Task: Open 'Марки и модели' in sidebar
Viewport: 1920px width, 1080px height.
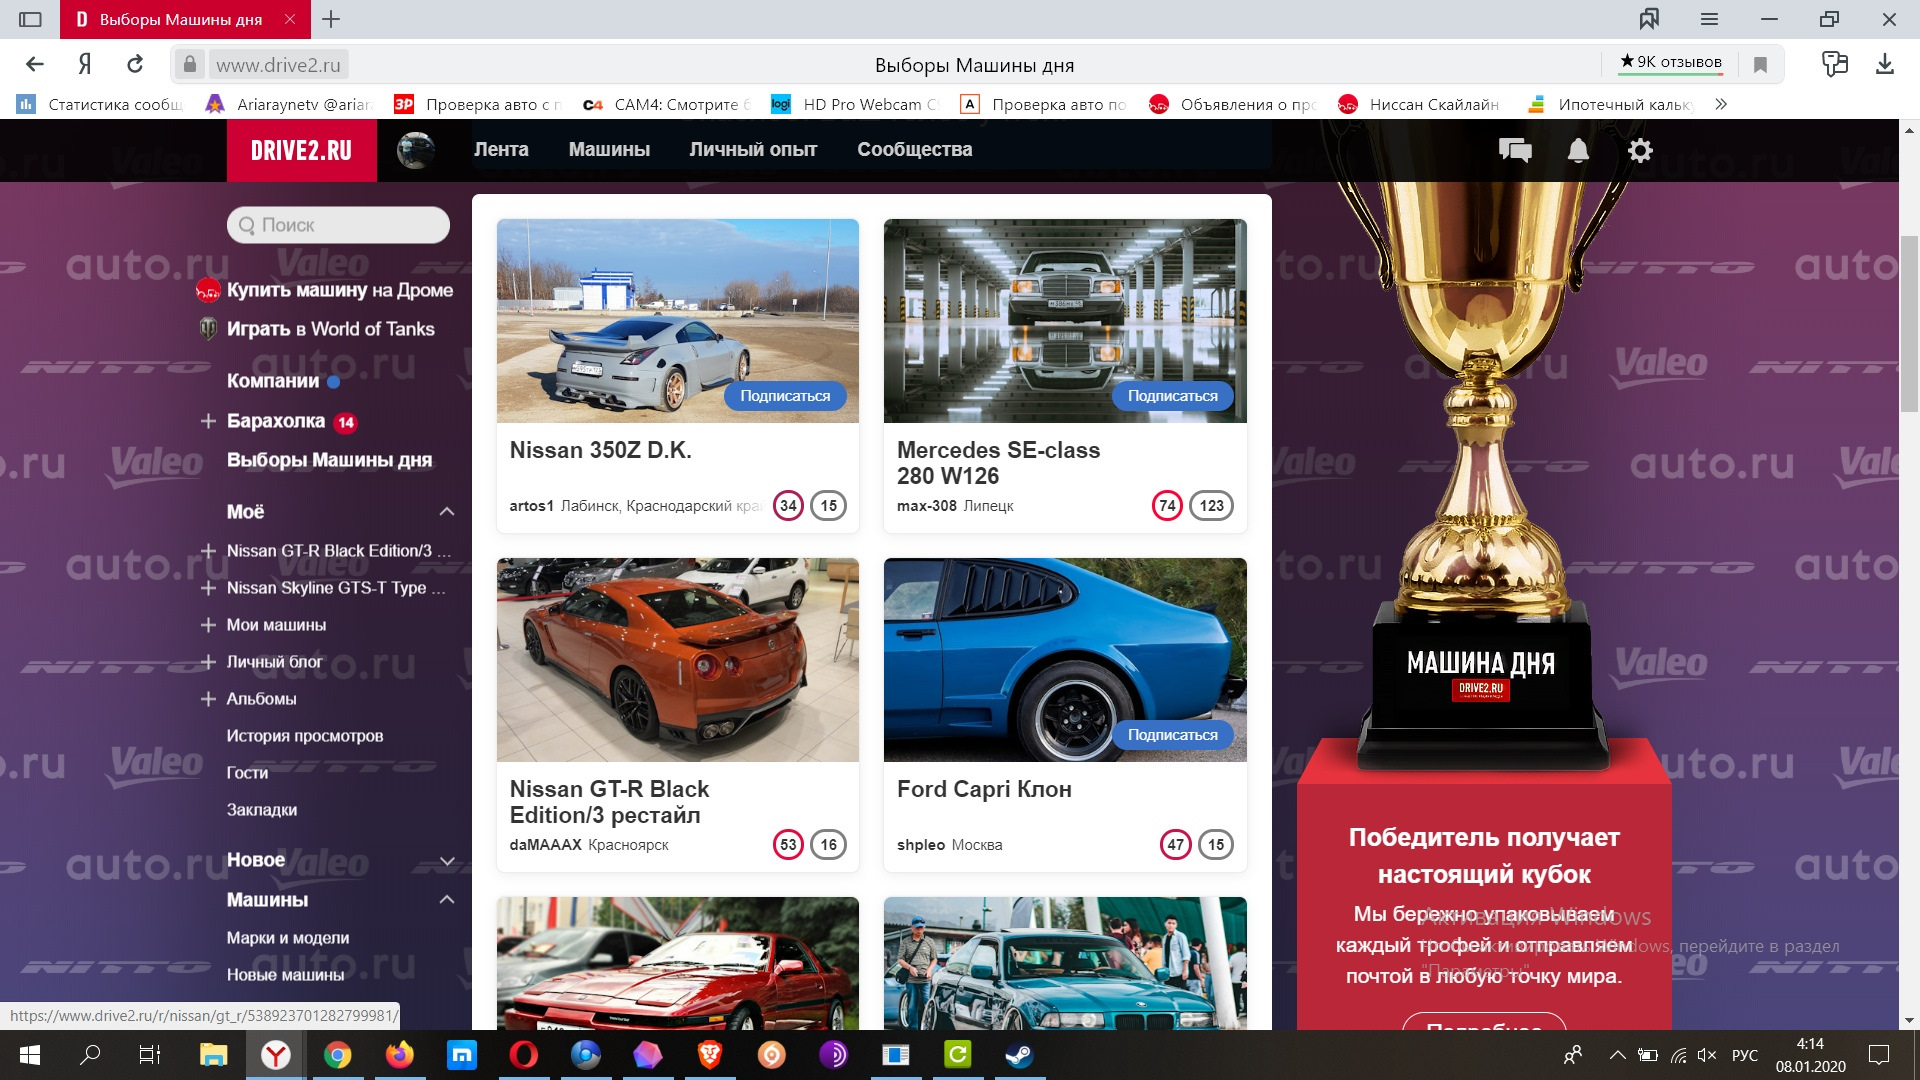Action: point(288,938)
